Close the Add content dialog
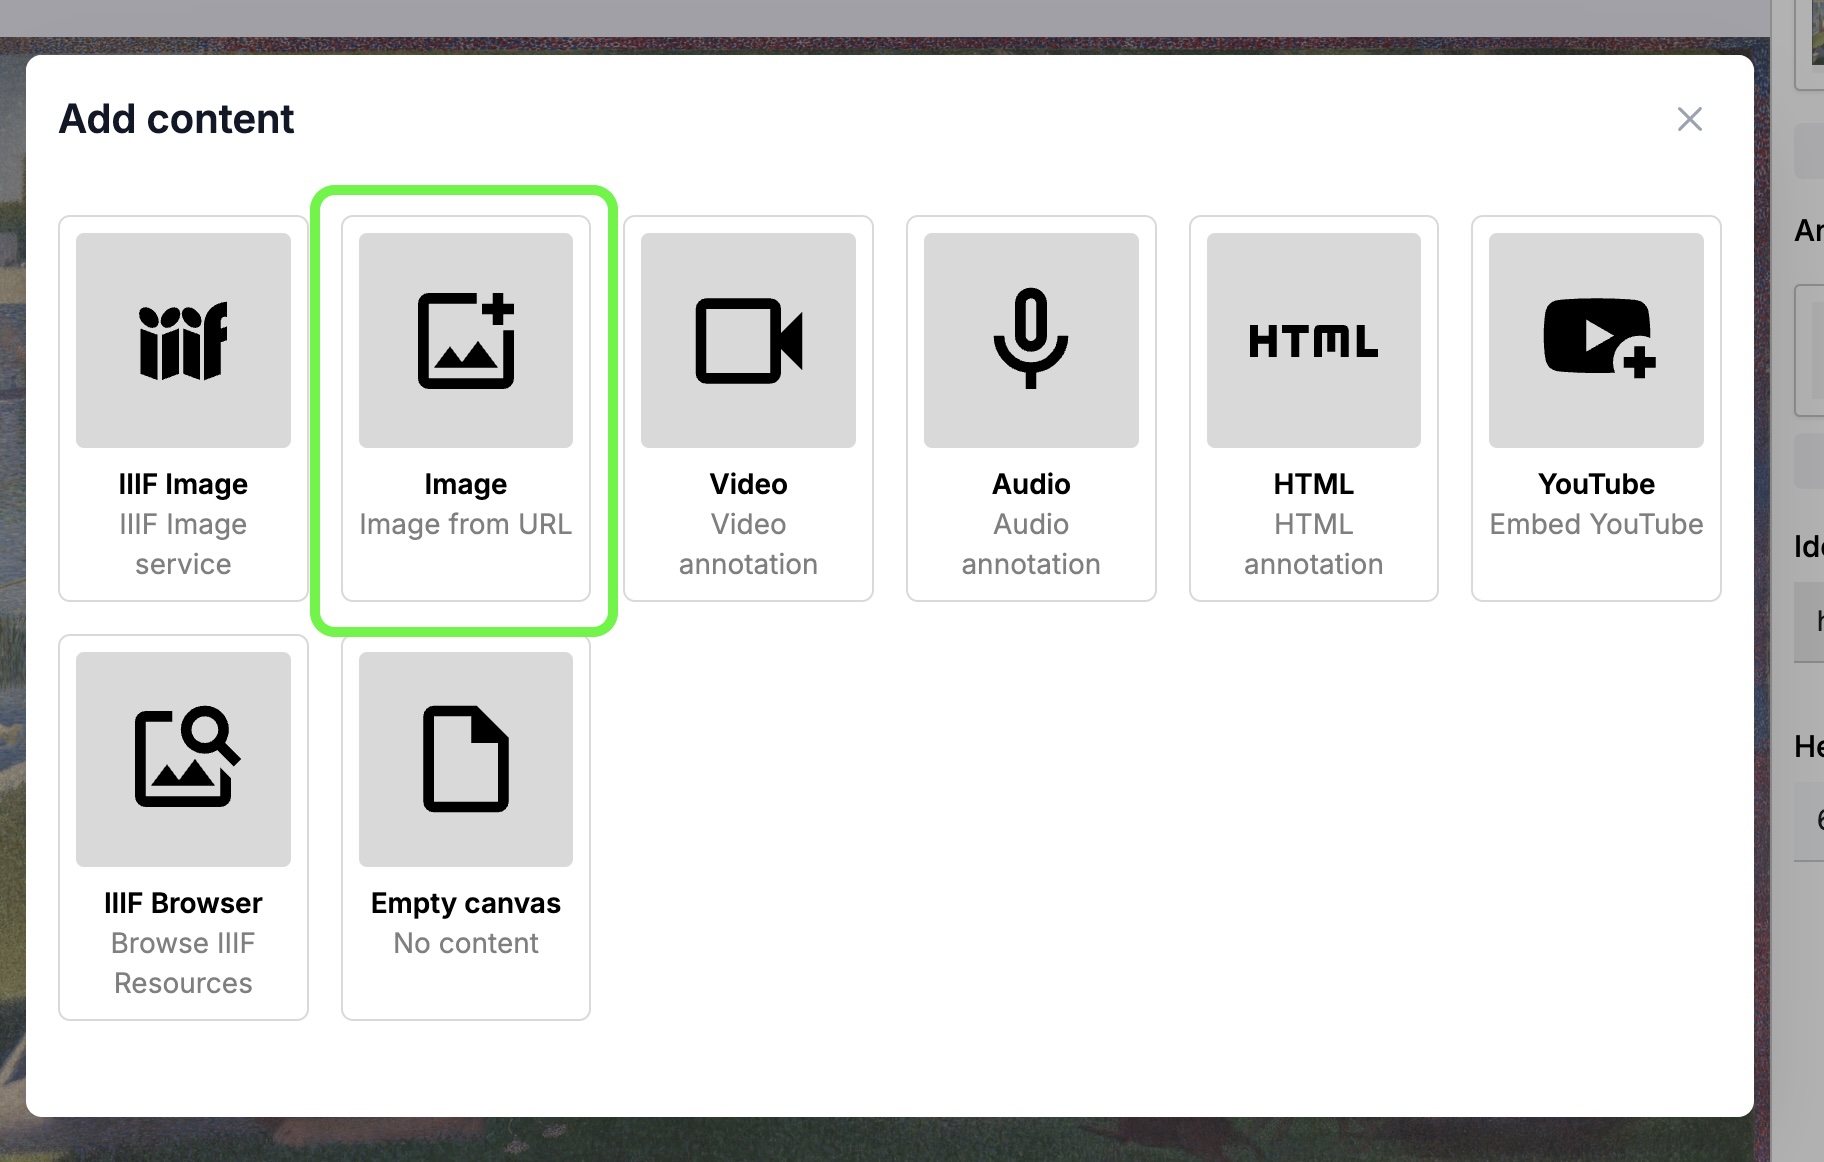1824x1162 pixels. [x=1689, y=119]
